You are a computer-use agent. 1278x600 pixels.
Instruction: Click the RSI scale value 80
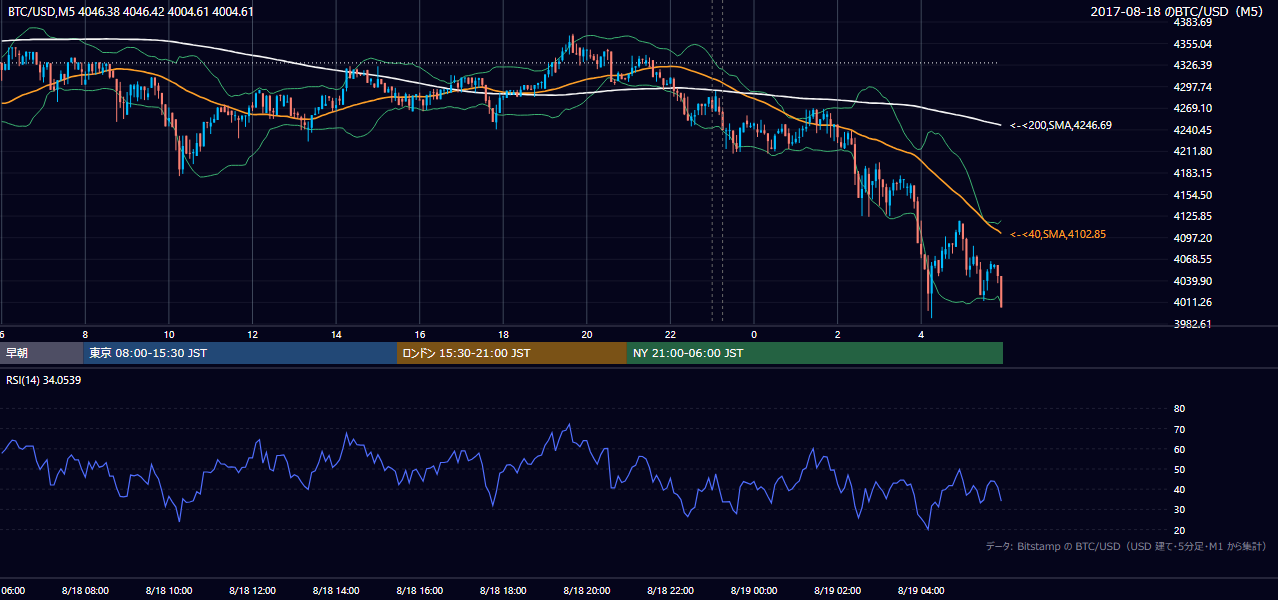pos(1179,409)
